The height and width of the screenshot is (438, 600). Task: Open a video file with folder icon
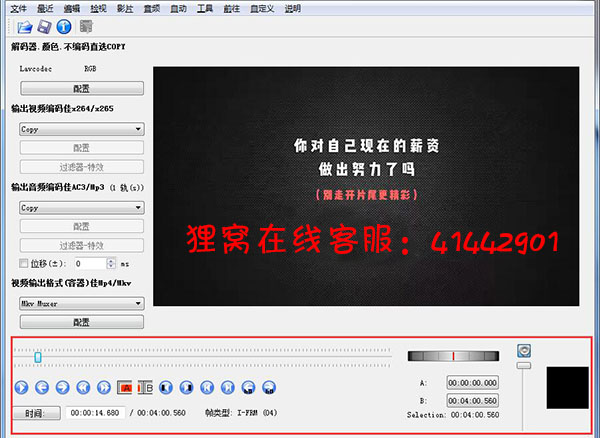click(24, 27)
